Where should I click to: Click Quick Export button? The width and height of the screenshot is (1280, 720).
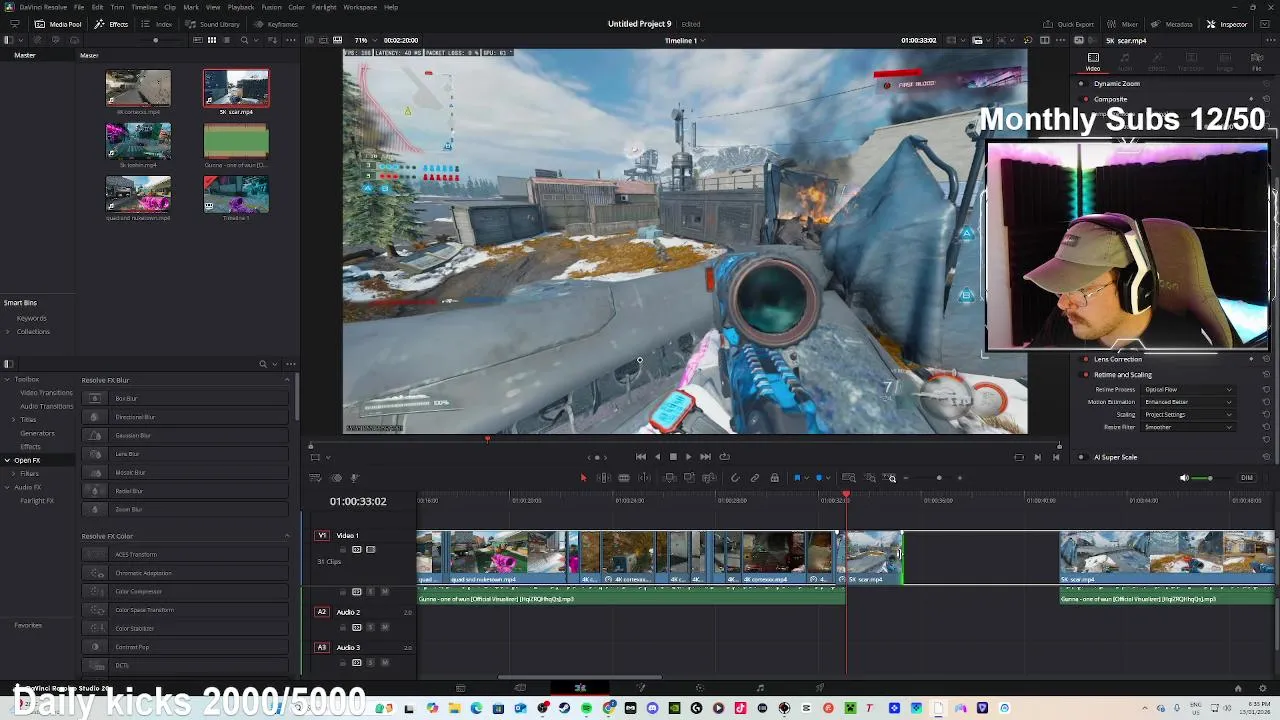point(1069,24)
